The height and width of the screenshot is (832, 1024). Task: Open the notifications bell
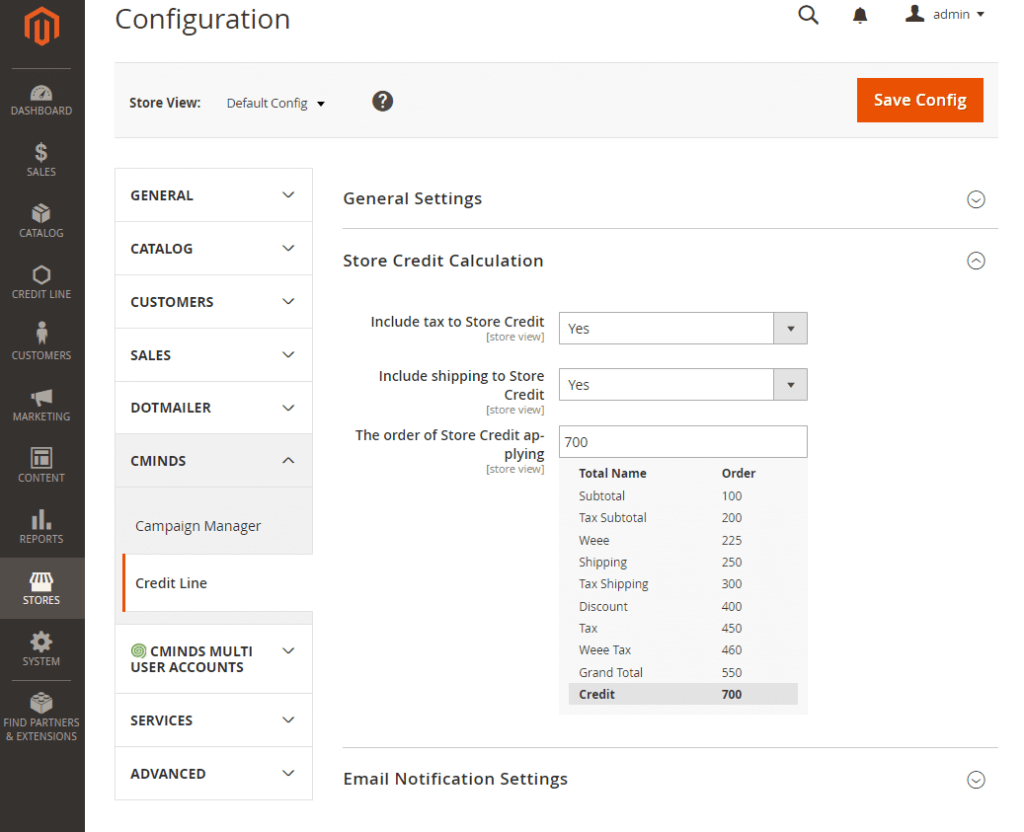coord(860,15)
